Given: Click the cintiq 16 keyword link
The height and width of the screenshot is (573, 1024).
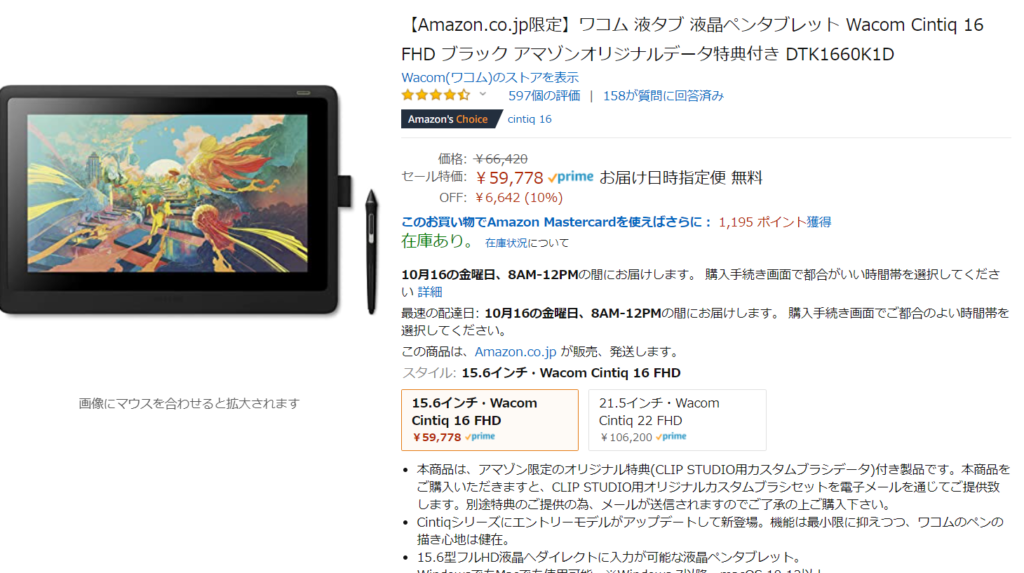Looking at the screenshot, I should (x=529, y=119).
